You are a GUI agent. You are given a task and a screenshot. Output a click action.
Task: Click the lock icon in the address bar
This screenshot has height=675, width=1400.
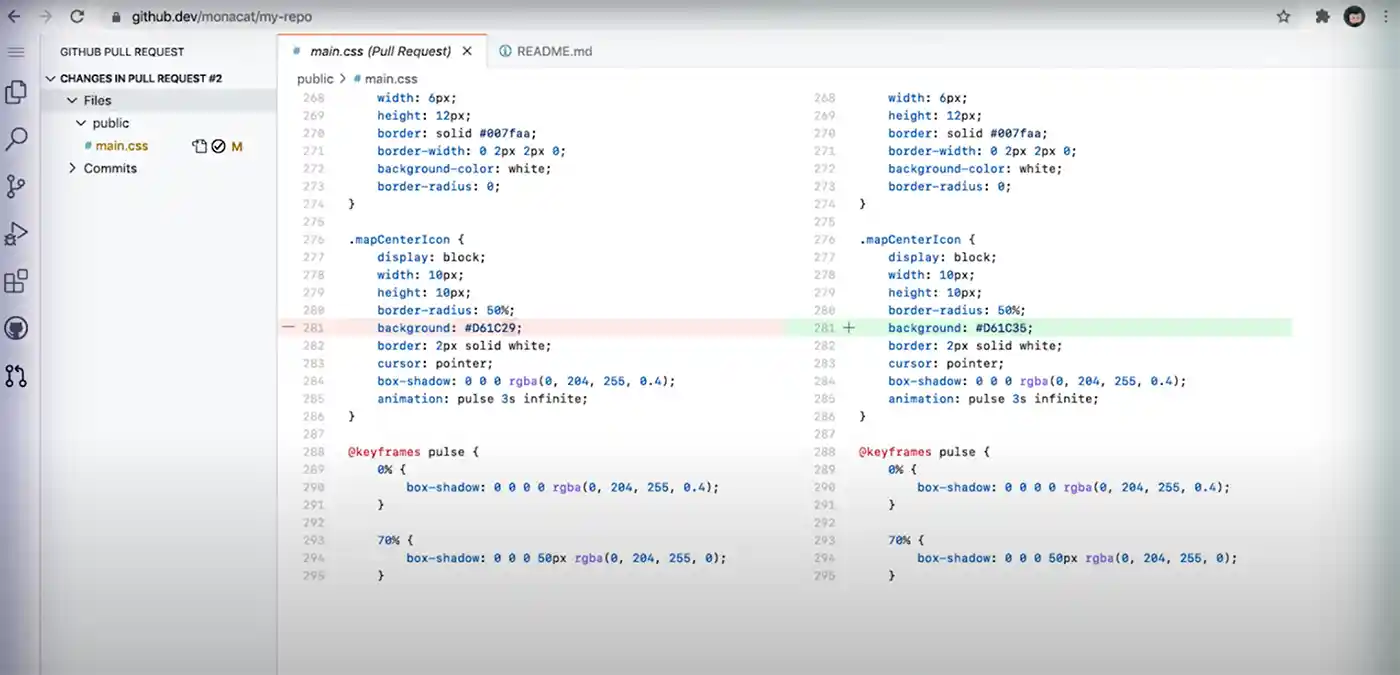(x=116, y=17)
